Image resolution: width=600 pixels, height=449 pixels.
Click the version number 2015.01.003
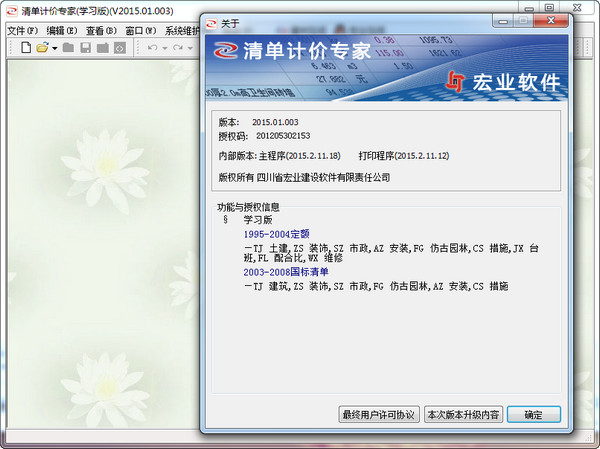click(275, 122)
